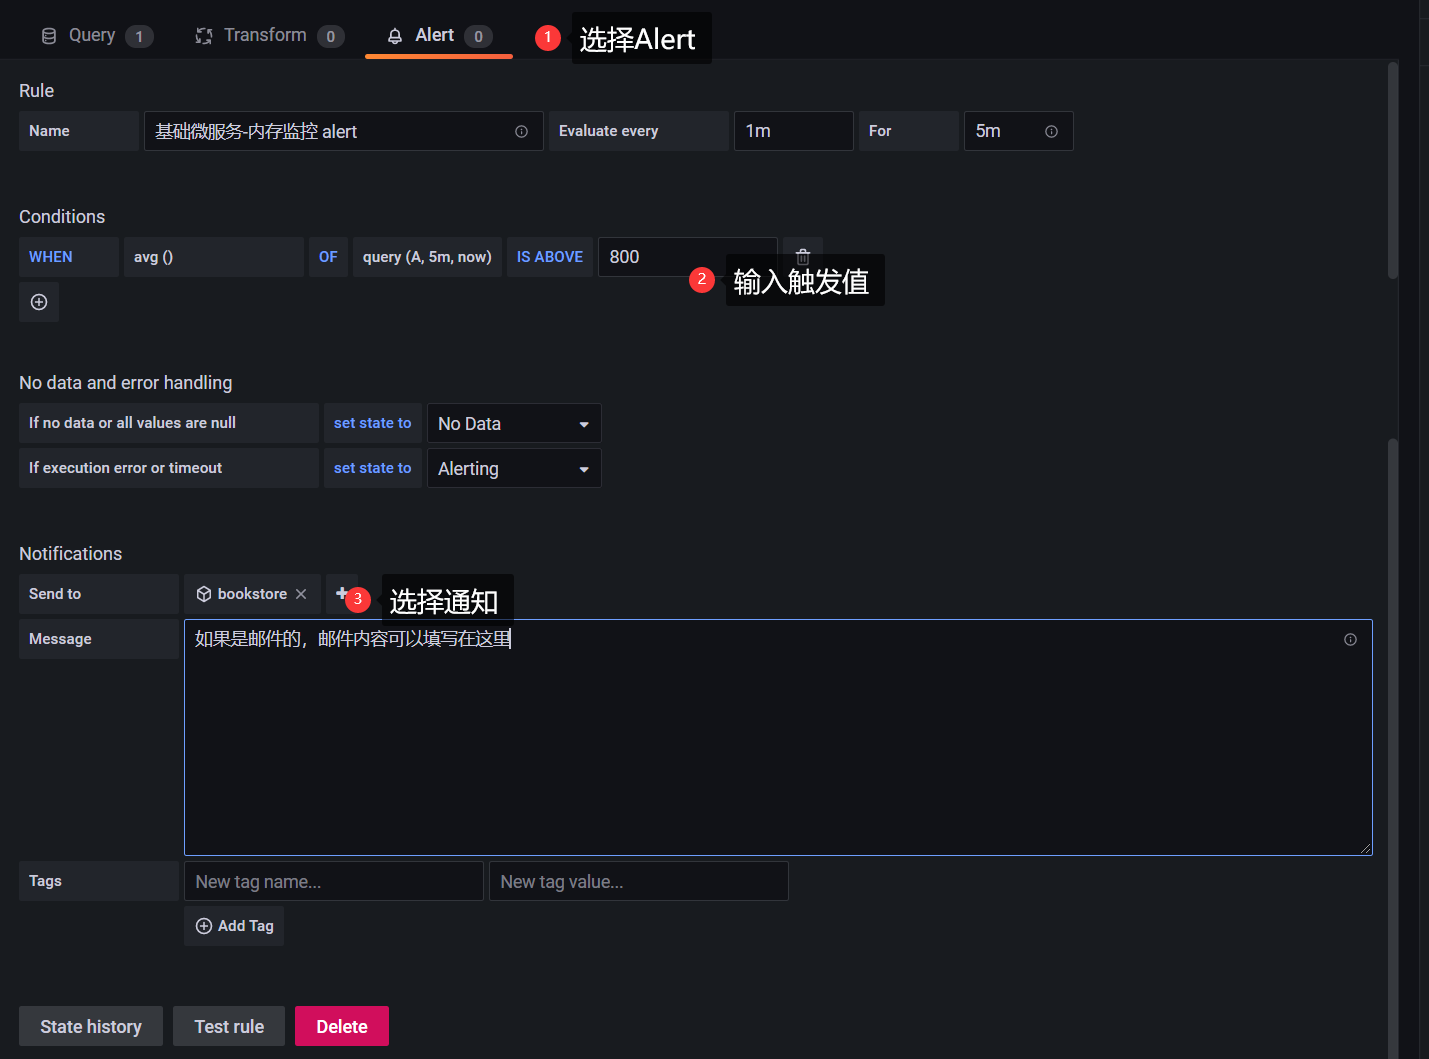
Task: Click the New tag value input
Action: 639,881
